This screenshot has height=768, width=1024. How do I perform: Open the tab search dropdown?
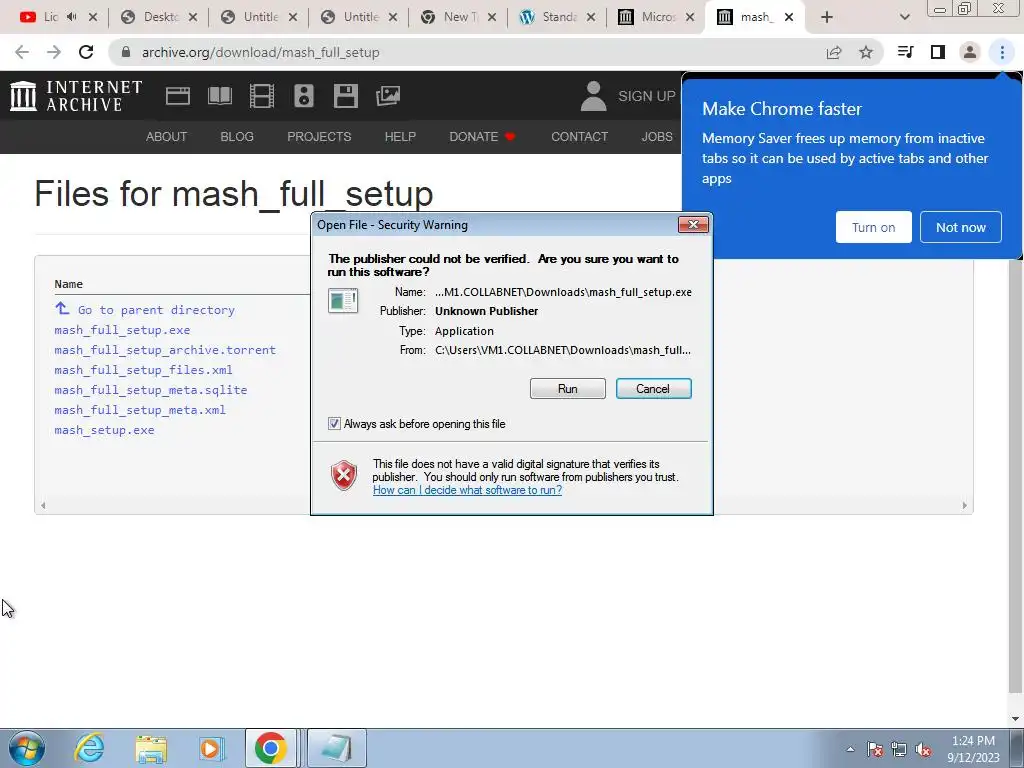tap(904, 17)
